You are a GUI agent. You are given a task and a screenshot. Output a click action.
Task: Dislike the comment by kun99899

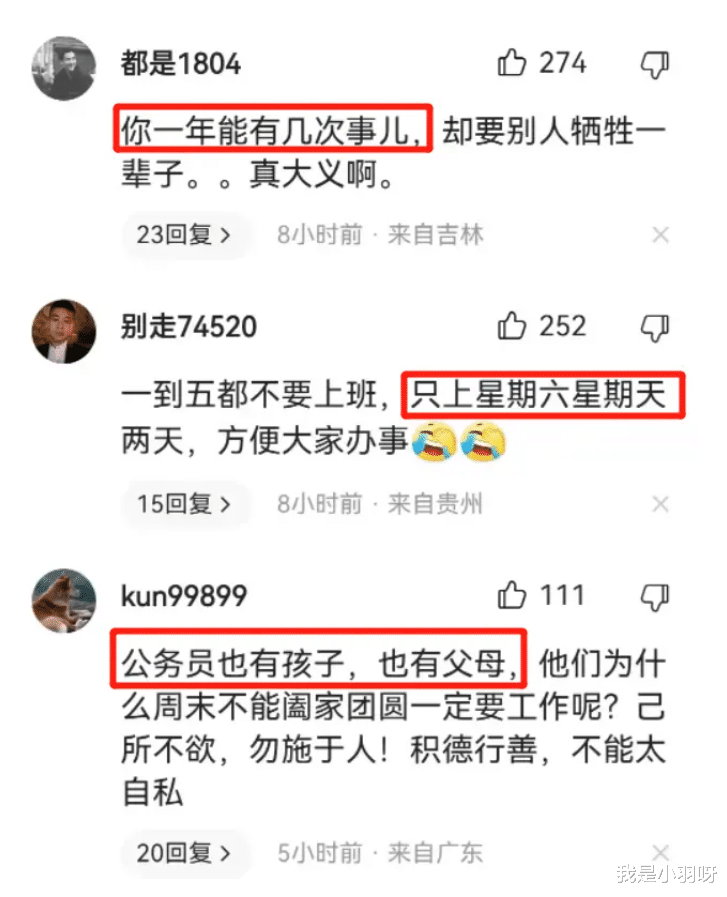[x=655, y=597]
